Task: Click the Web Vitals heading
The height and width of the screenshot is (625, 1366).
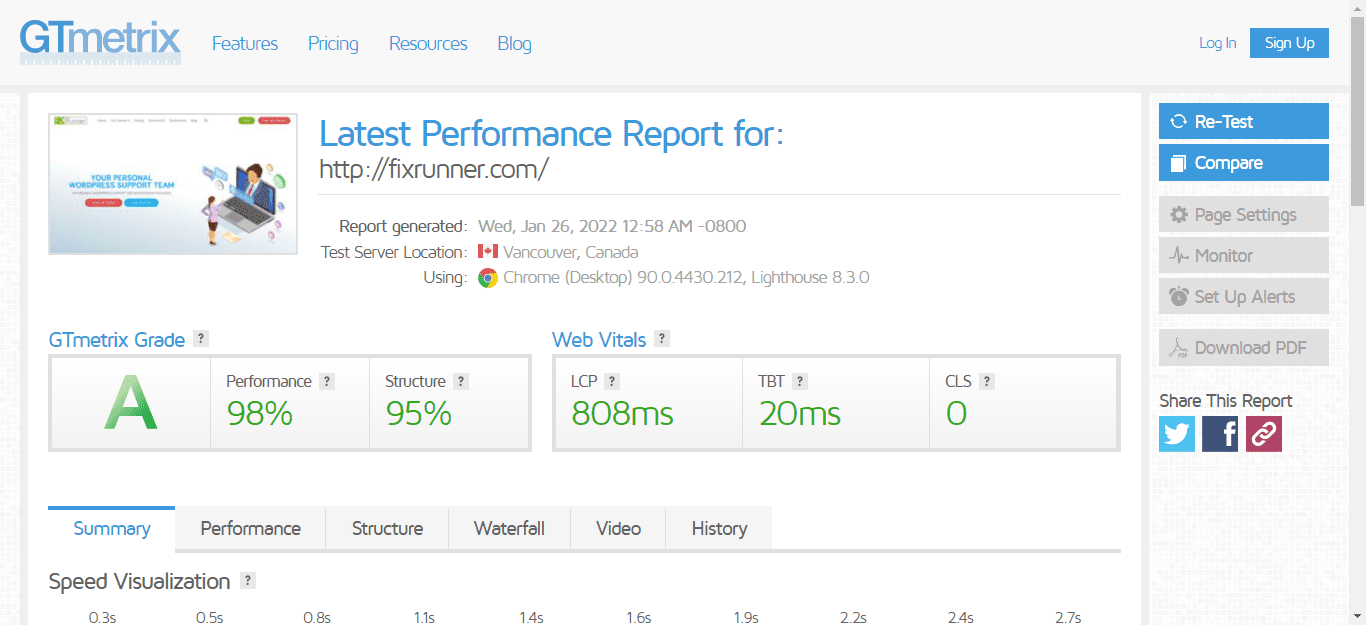Action: click(x=599, y=340)
